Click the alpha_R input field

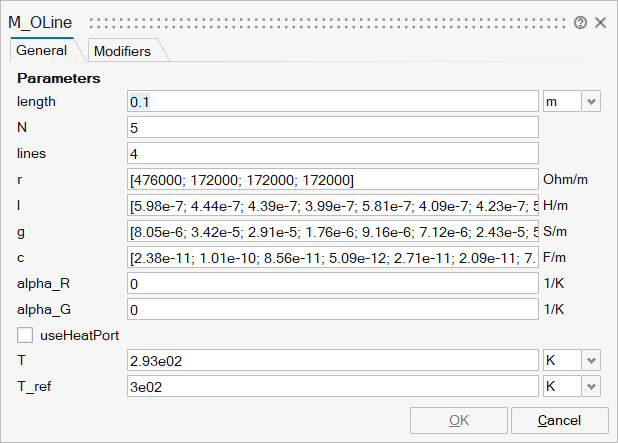[333, 283]
